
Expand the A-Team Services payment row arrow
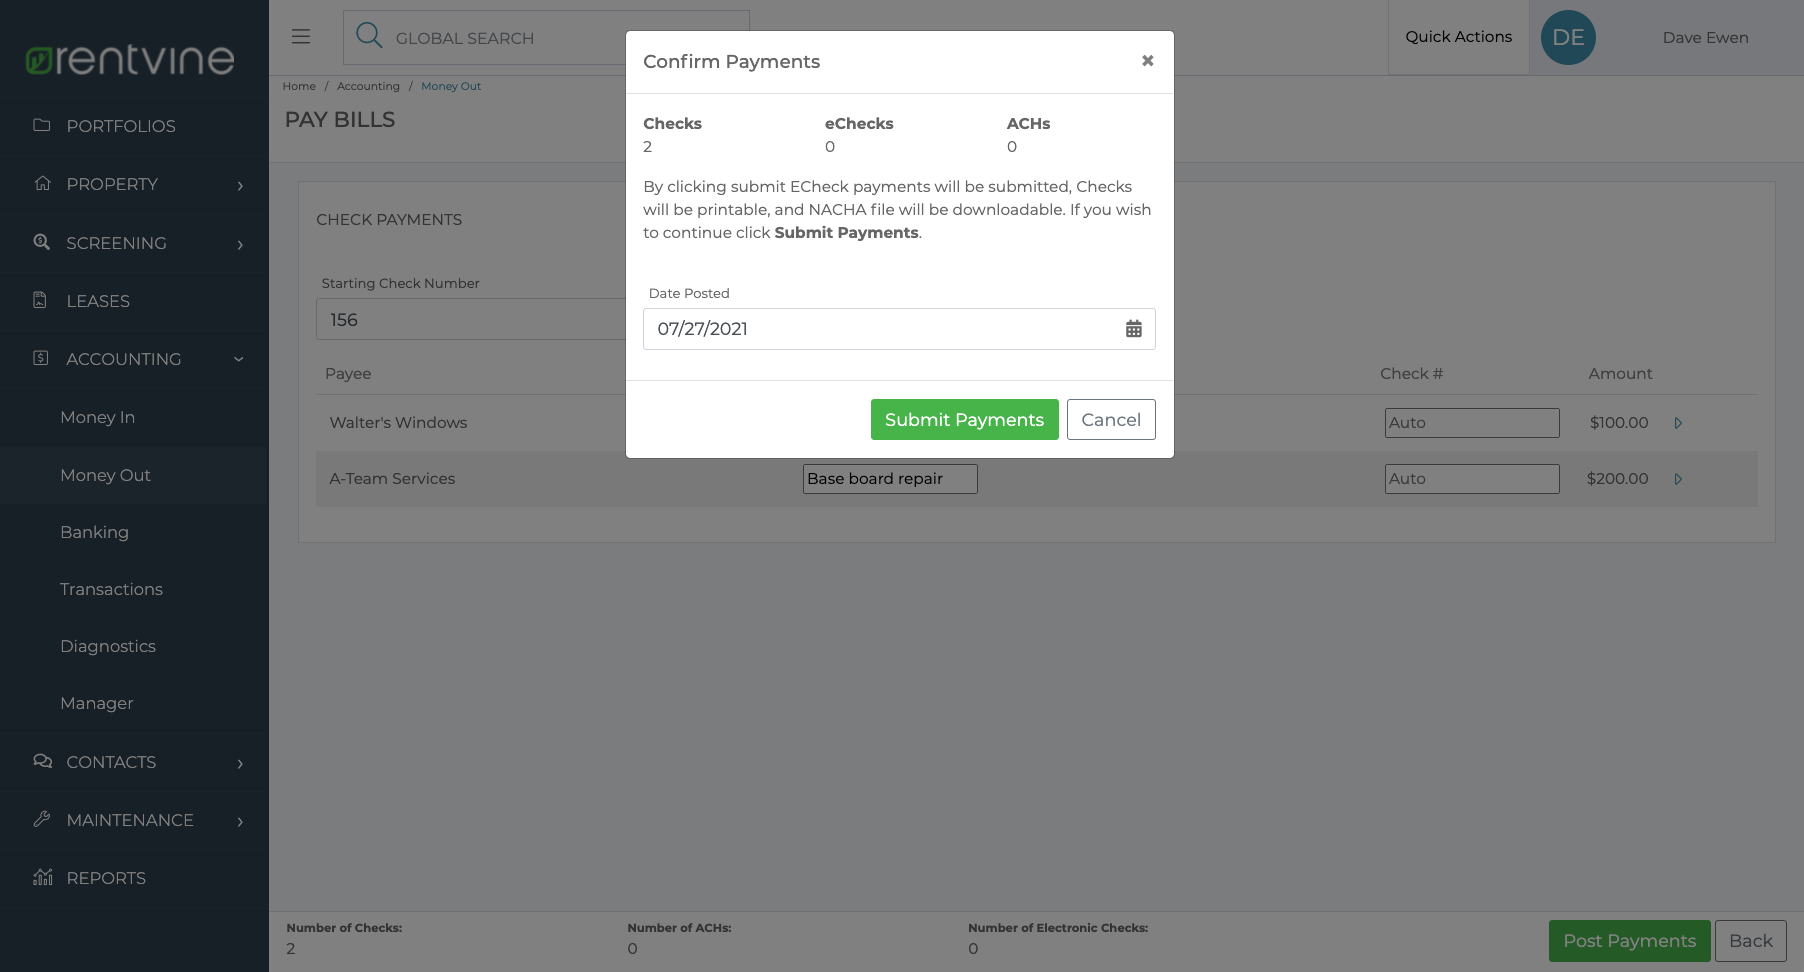pos(1678,479)
